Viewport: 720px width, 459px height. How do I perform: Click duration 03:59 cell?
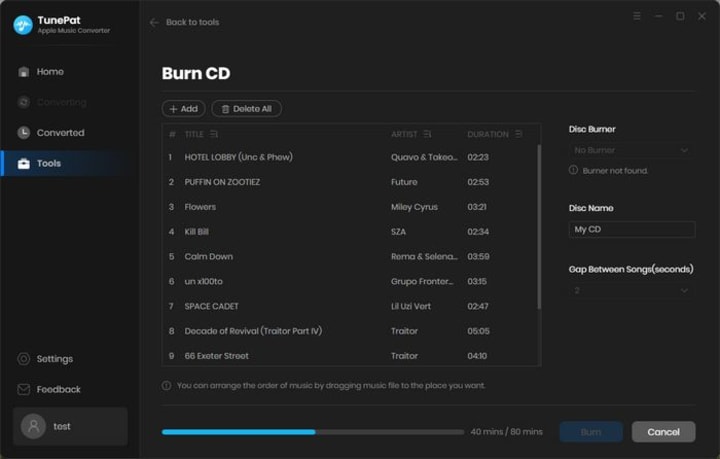point(478,257)
